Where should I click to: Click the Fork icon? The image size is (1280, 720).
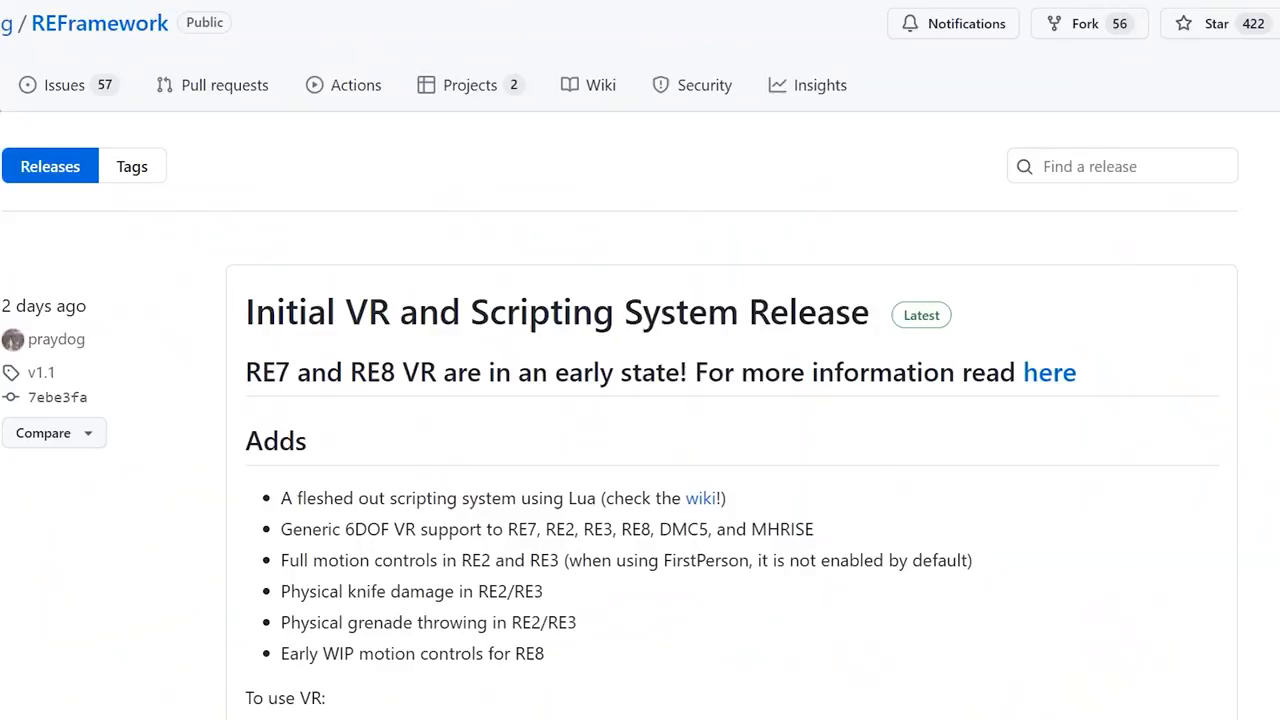coord(1054,23)
